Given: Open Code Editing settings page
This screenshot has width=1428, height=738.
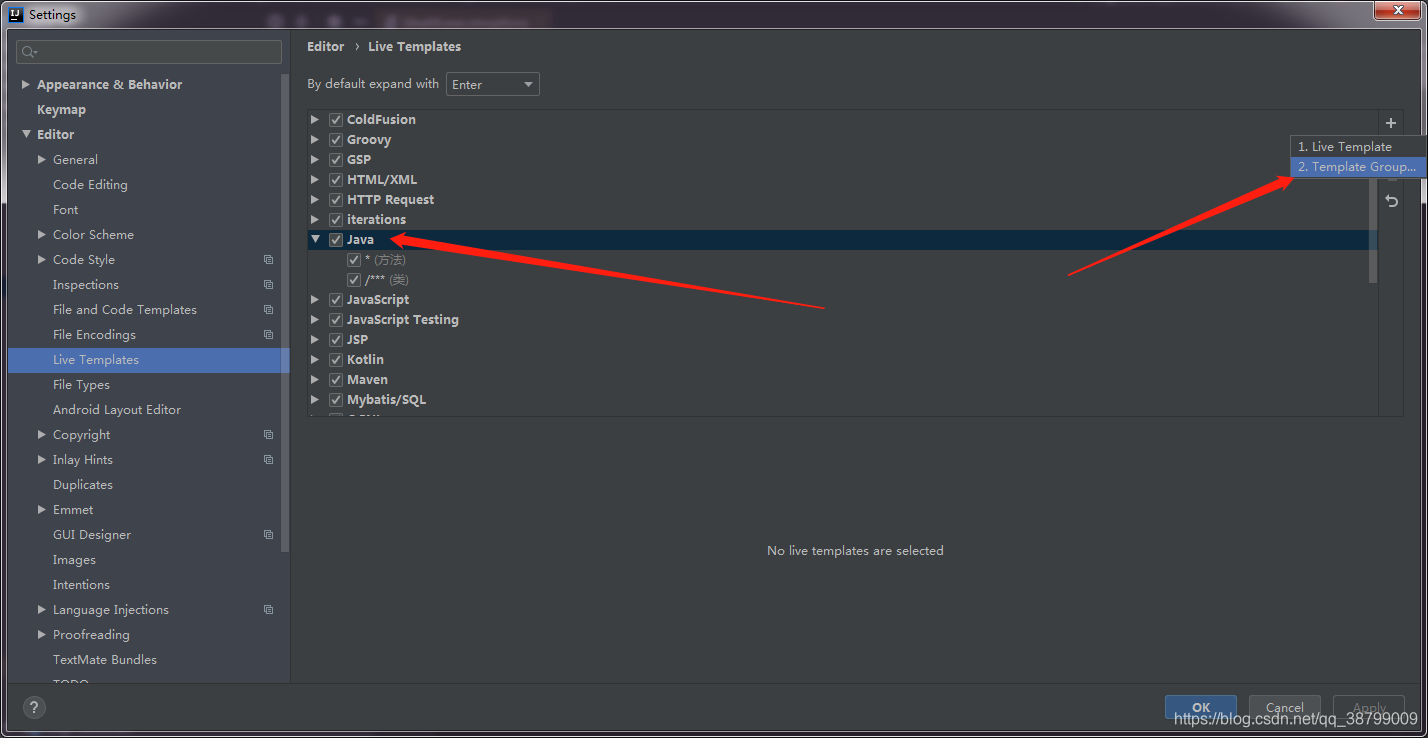Looking at the screenshot, I should pos(90,185).
